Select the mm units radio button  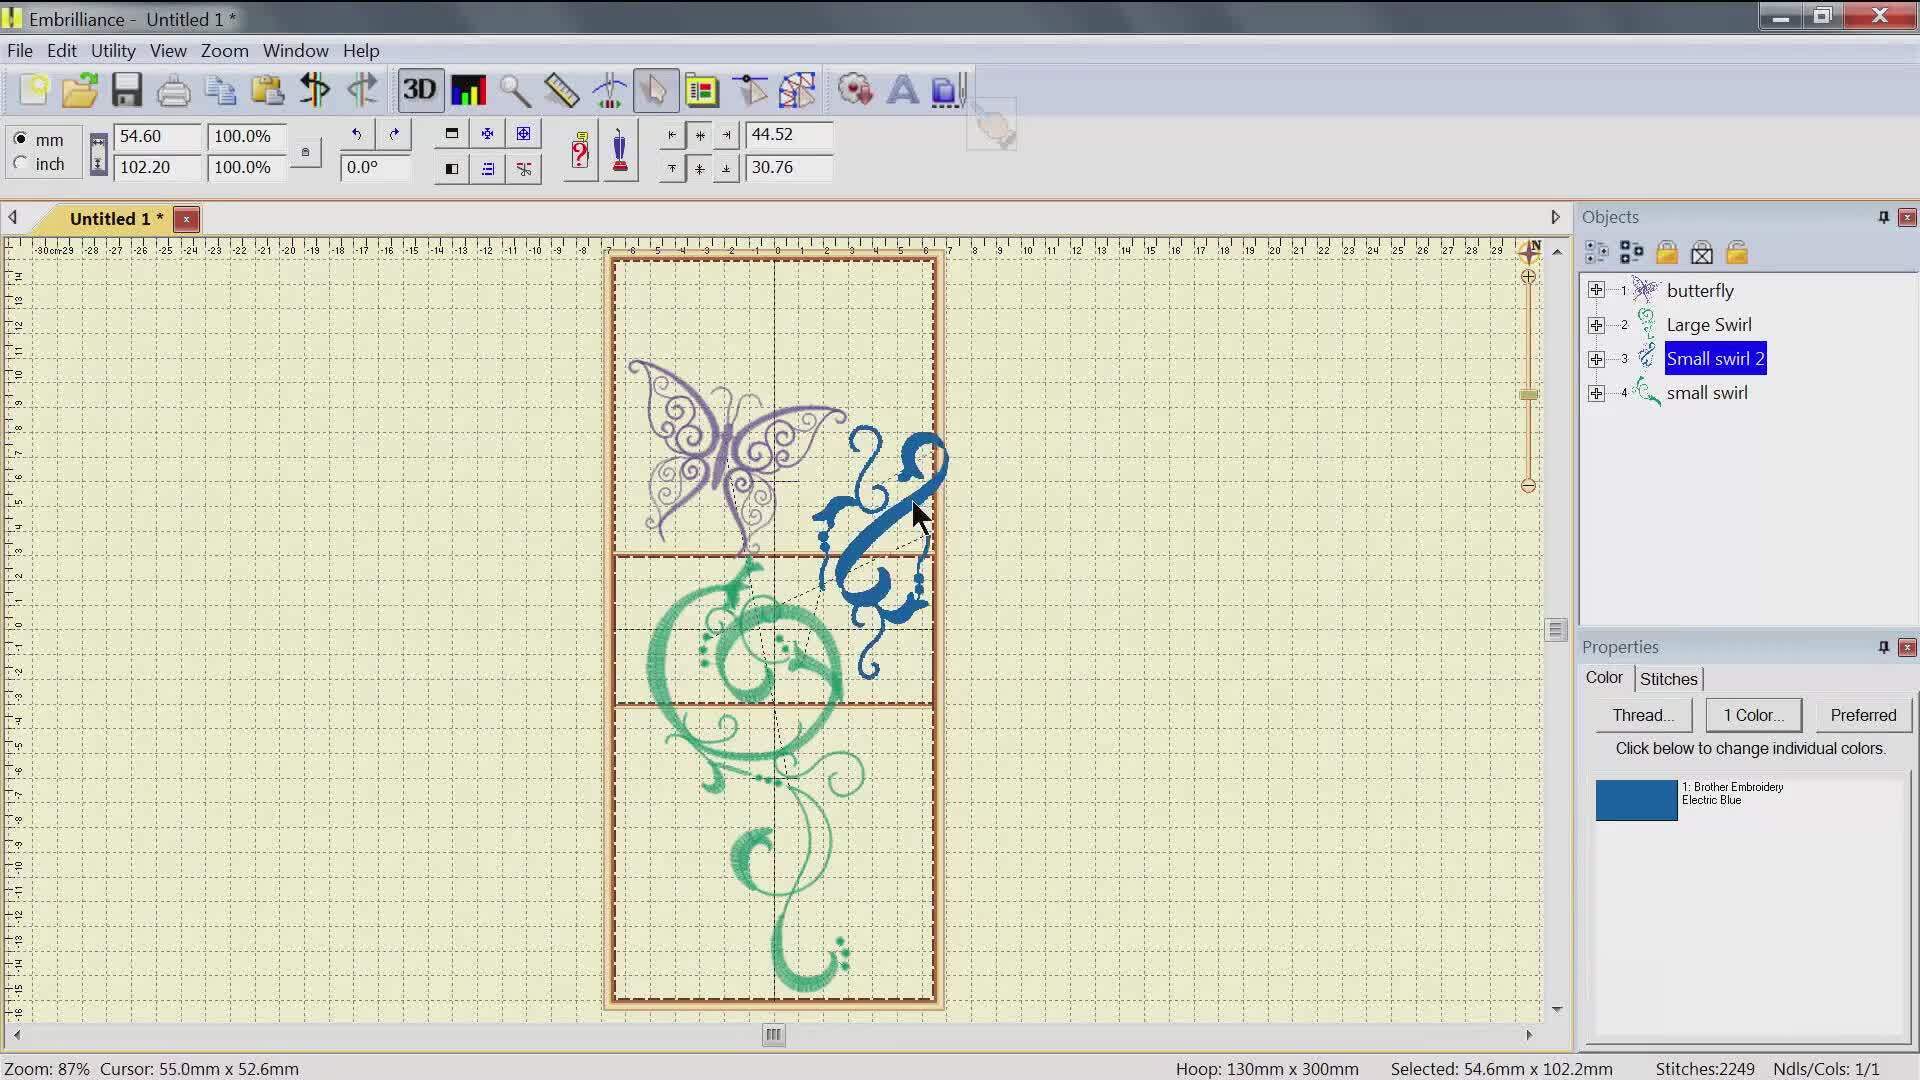pyautogui.click(x=20, y=139)
